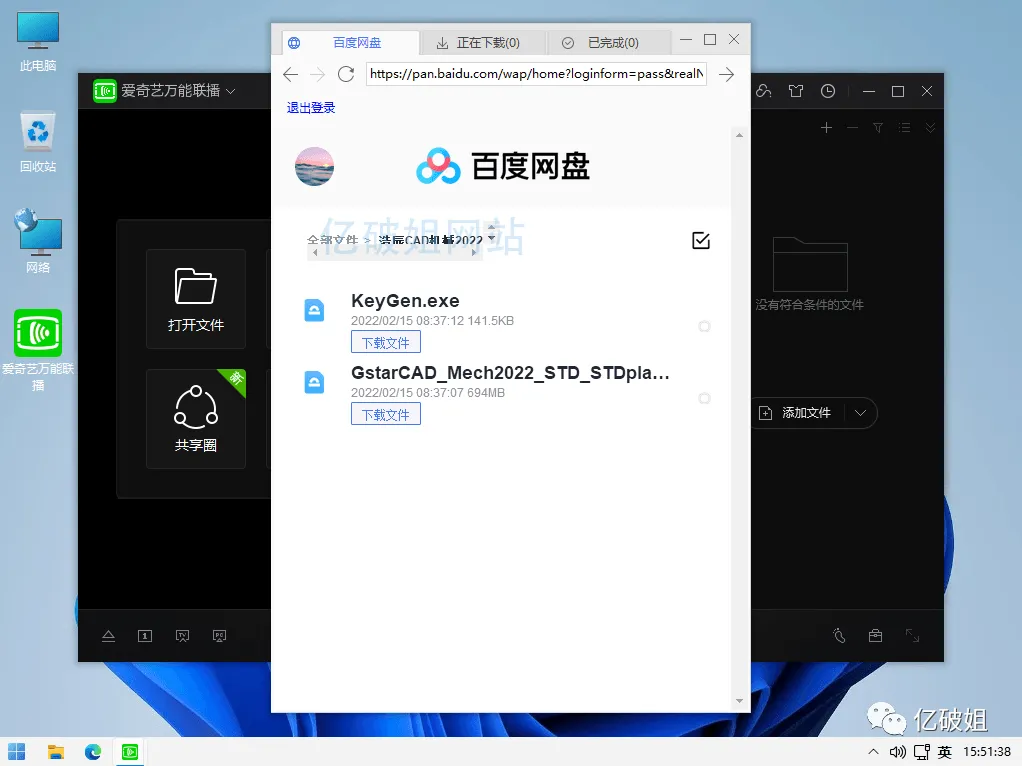Expand the arrow next to 添加文件
1022x766 pixels.
[x=860, y=413]
